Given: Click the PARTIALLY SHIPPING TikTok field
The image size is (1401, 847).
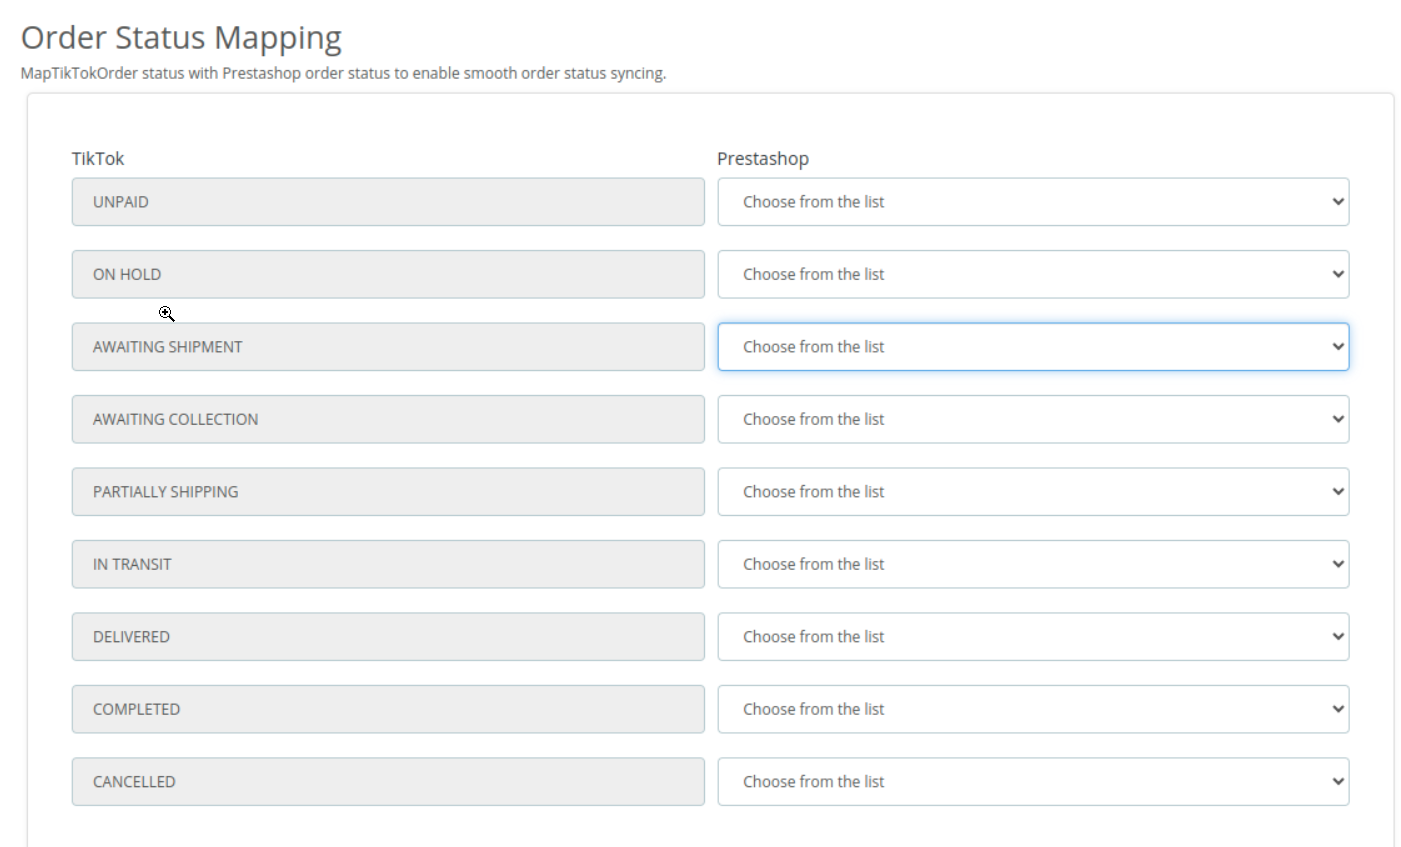Looking at the screenshot, I should tap(388, 492).
